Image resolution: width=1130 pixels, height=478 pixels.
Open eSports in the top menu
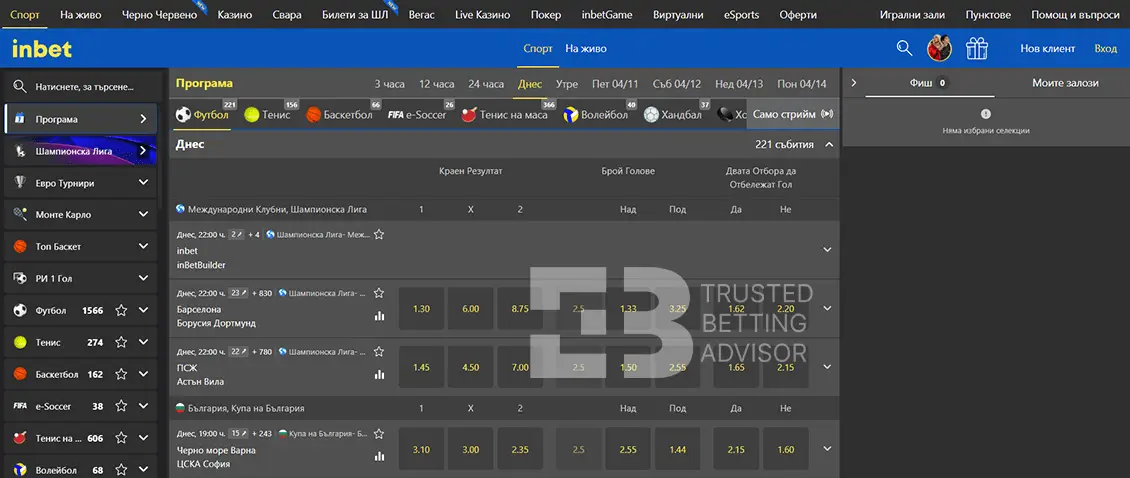742,14
